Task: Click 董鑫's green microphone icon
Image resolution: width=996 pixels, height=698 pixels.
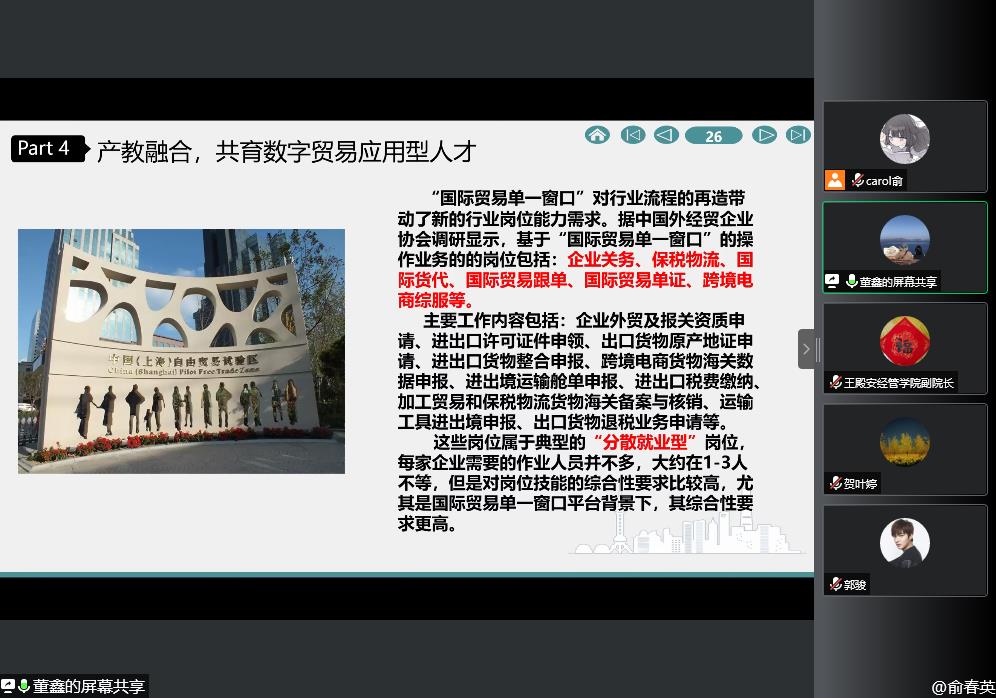Action: pos(851,282)
